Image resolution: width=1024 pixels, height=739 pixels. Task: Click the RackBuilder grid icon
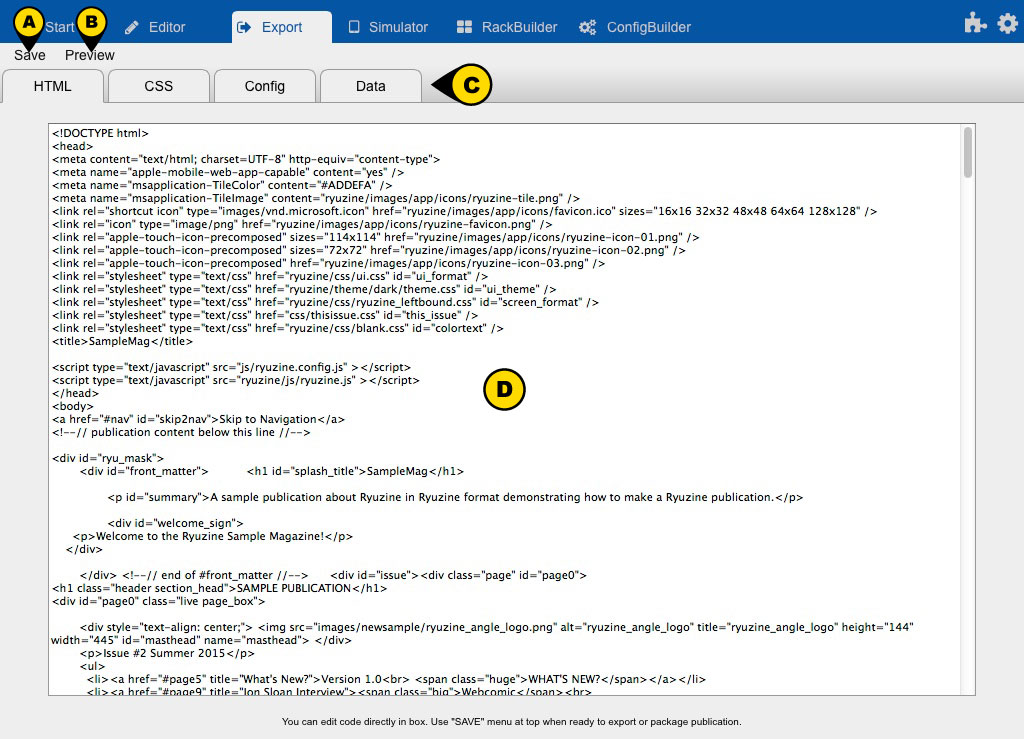point(464,27)
